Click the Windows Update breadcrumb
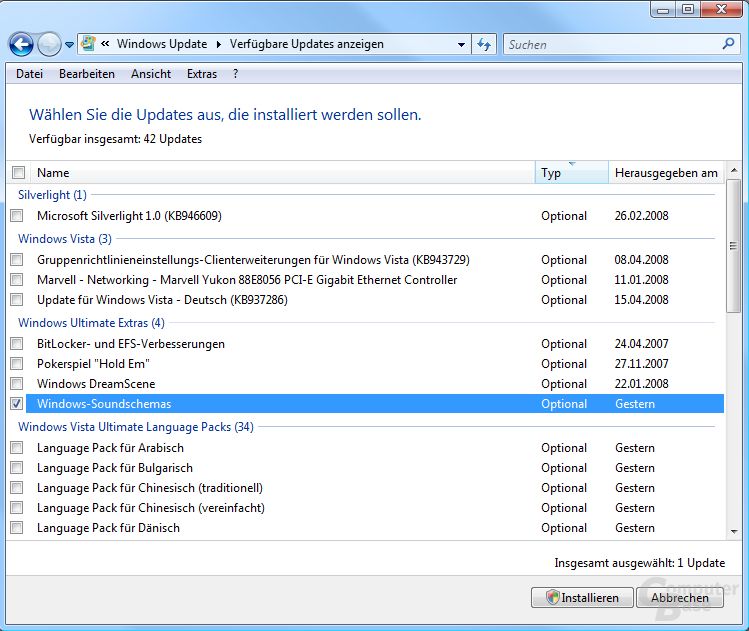Image resolution: width=749 pixels, height=631 pixels. click(162, 44)
